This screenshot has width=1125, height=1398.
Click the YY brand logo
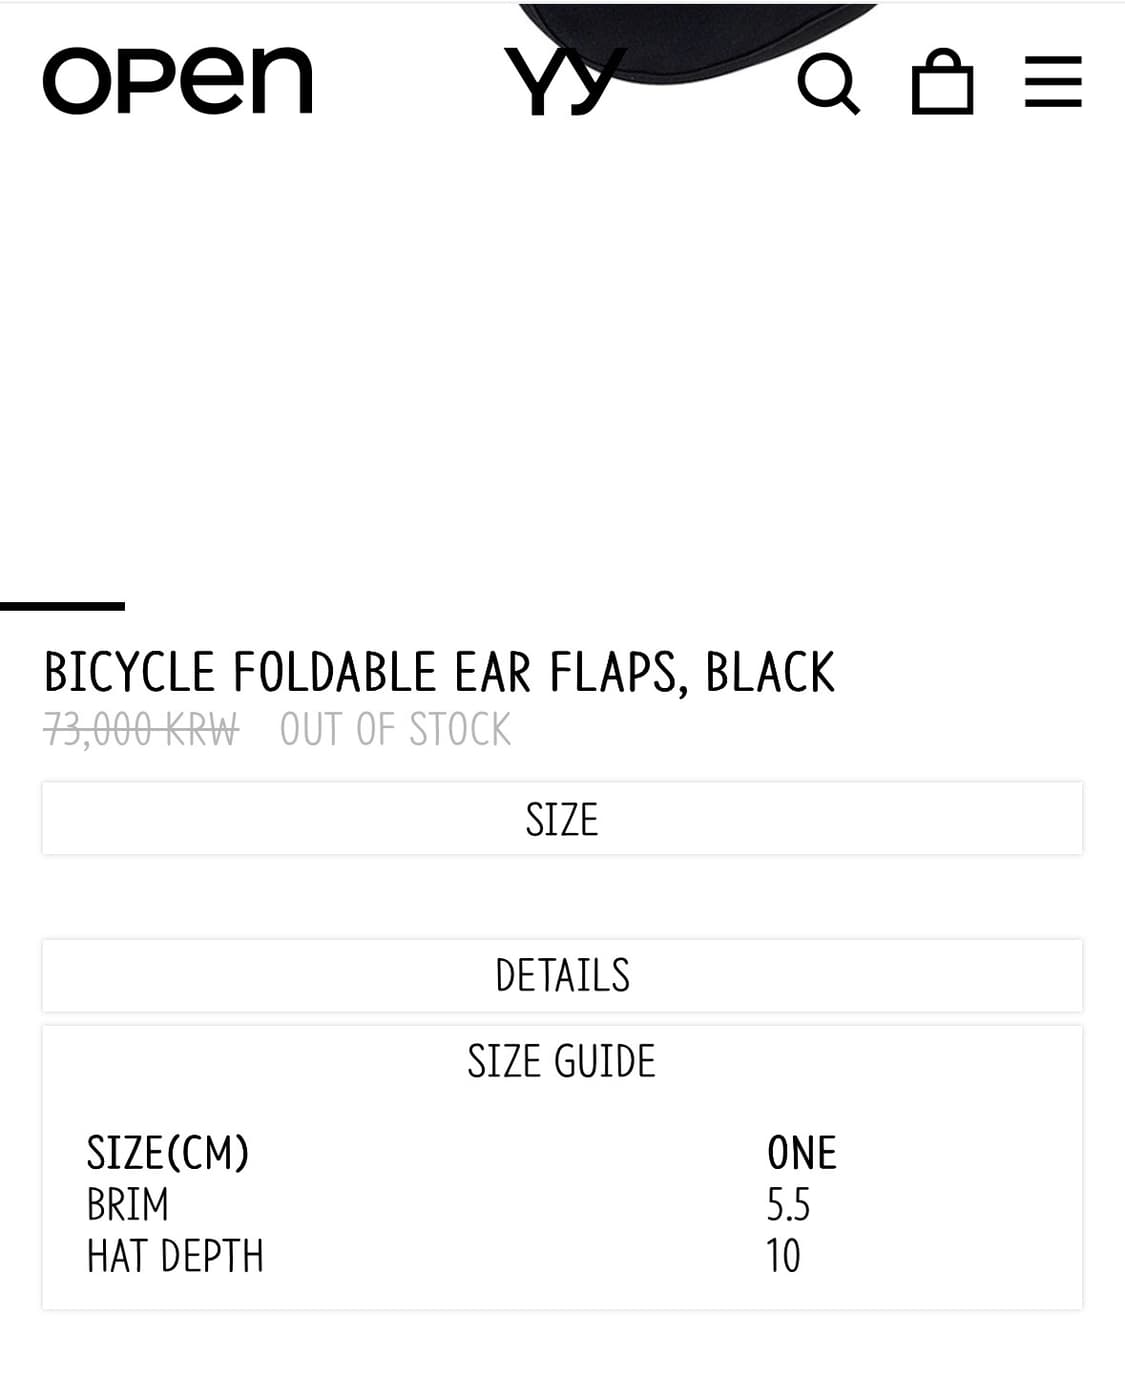tap(563, 80)
